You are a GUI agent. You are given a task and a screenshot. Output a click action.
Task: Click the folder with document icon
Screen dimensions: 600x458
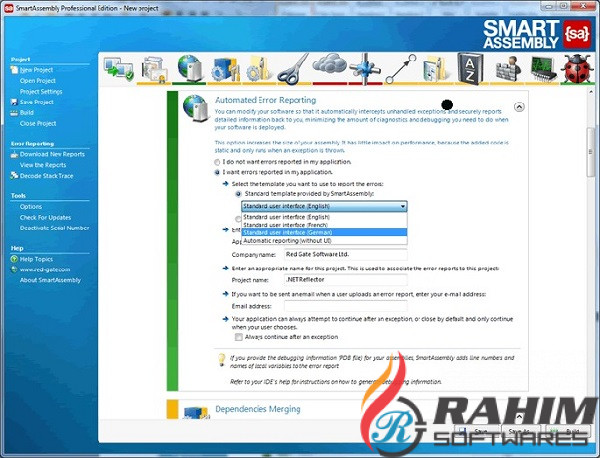point(436,69)
